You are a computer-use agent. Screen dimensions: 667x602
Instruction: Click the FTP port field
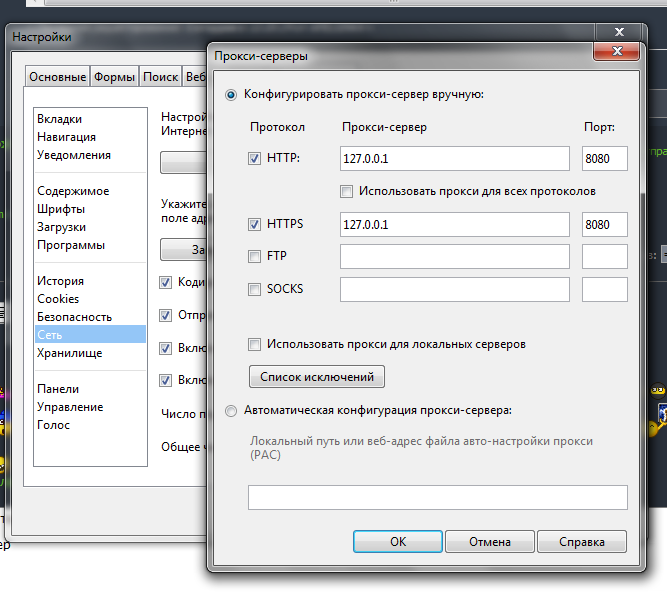coord(604,256)
